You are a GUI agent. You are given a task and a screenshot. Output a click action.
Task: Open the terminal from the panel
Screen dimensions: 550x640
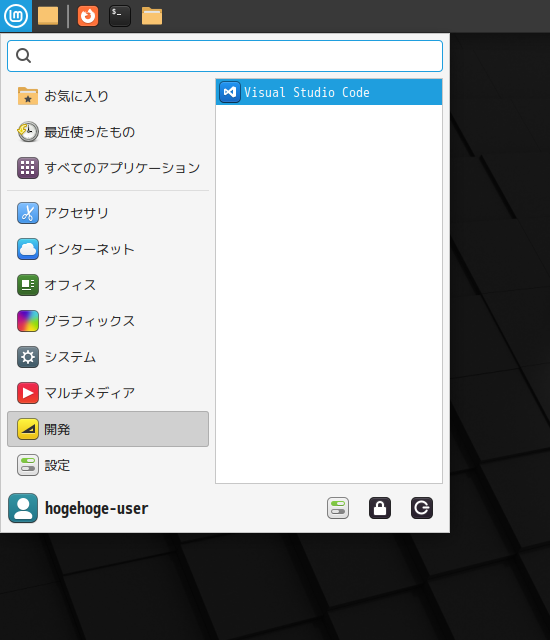(120, 16)
